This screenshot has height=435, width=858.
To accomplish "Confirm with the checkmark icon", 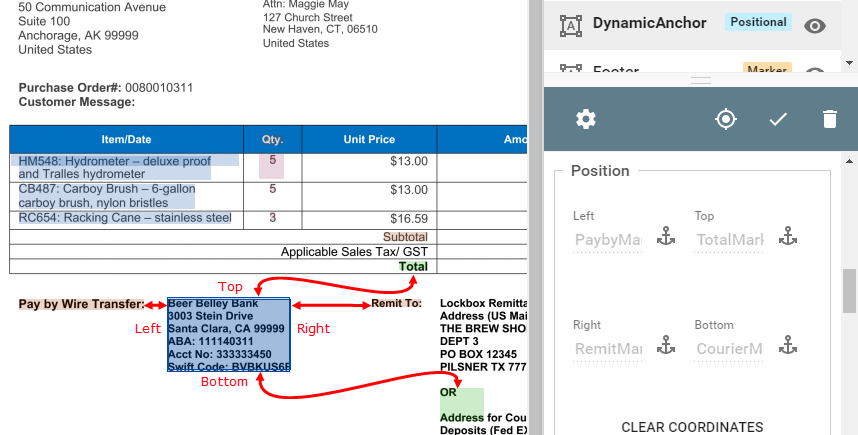I will (778, 120).
